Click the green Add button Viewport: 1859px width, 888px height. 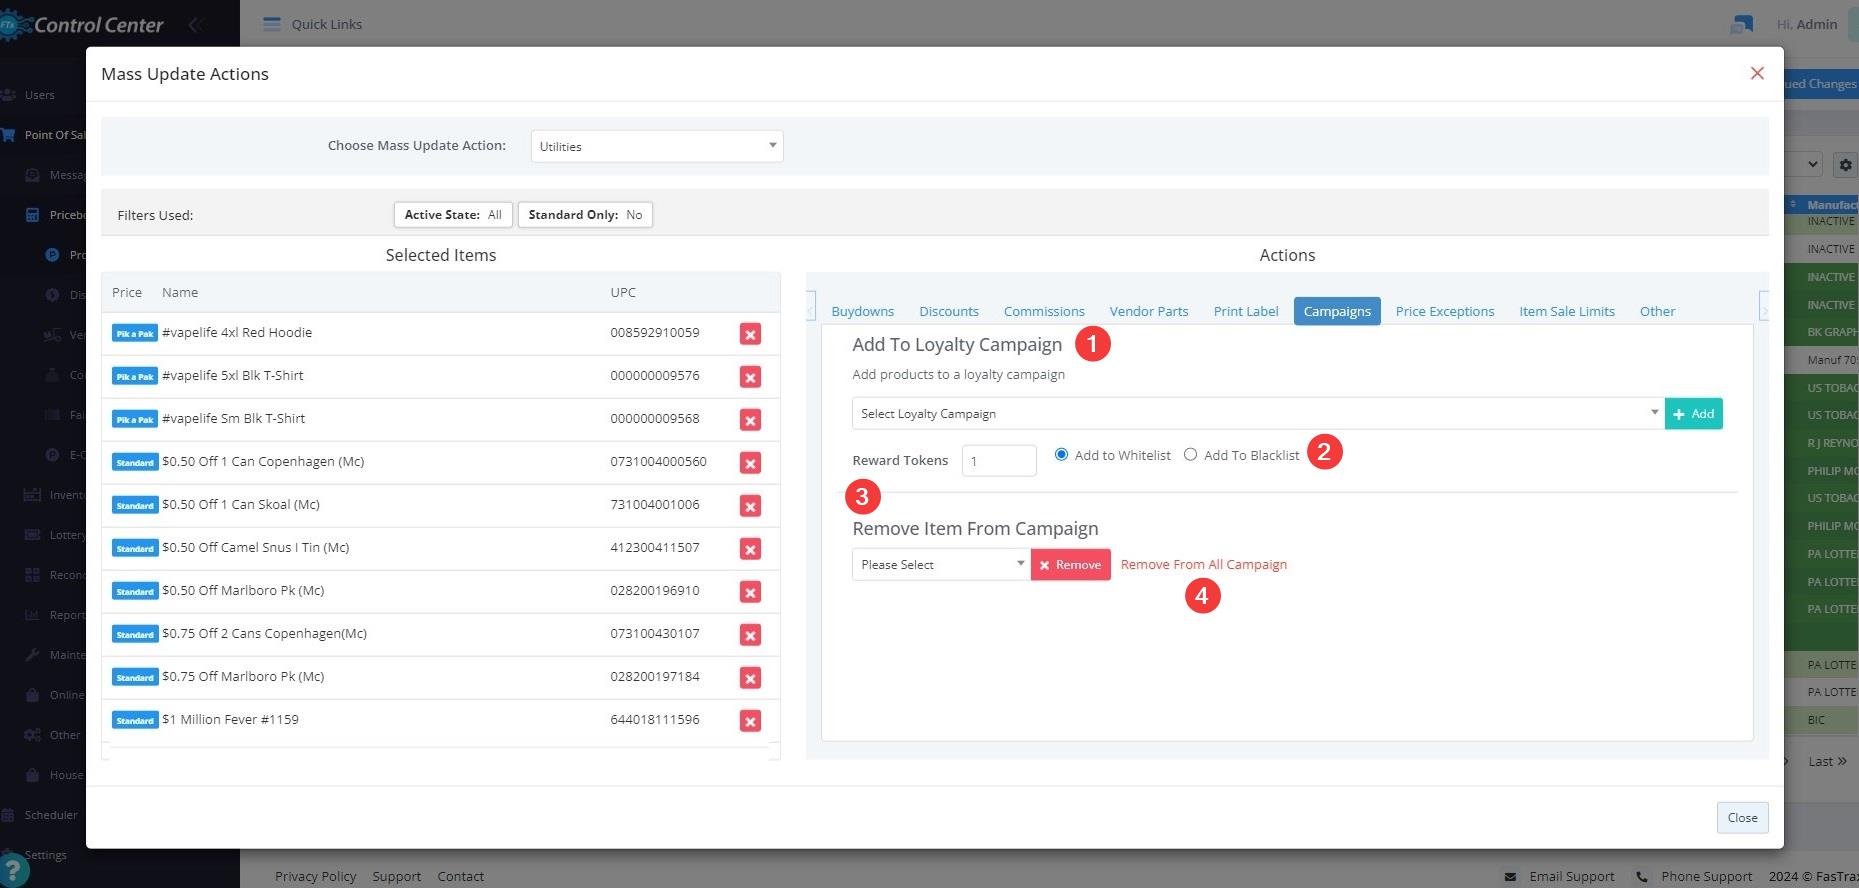tap(1693, 414)
